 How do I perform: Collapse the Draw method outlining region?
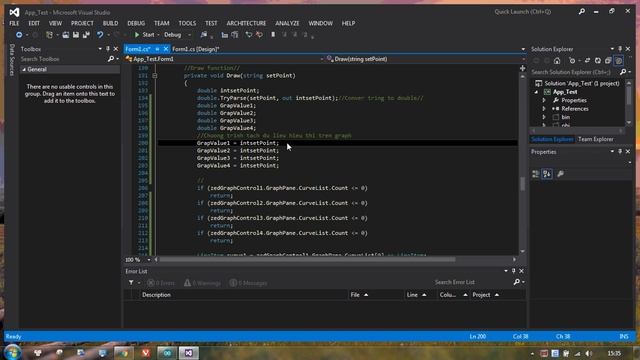155,76
